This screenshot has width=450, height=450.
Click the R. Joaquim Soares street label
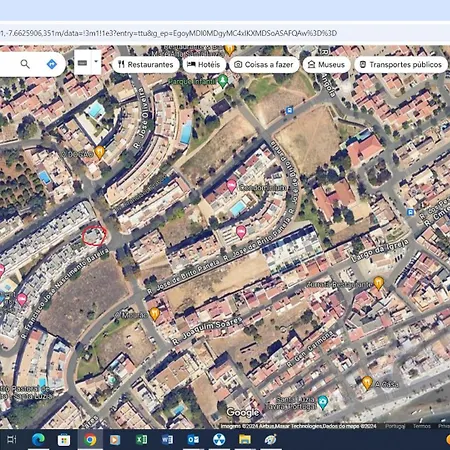(207, 331)
